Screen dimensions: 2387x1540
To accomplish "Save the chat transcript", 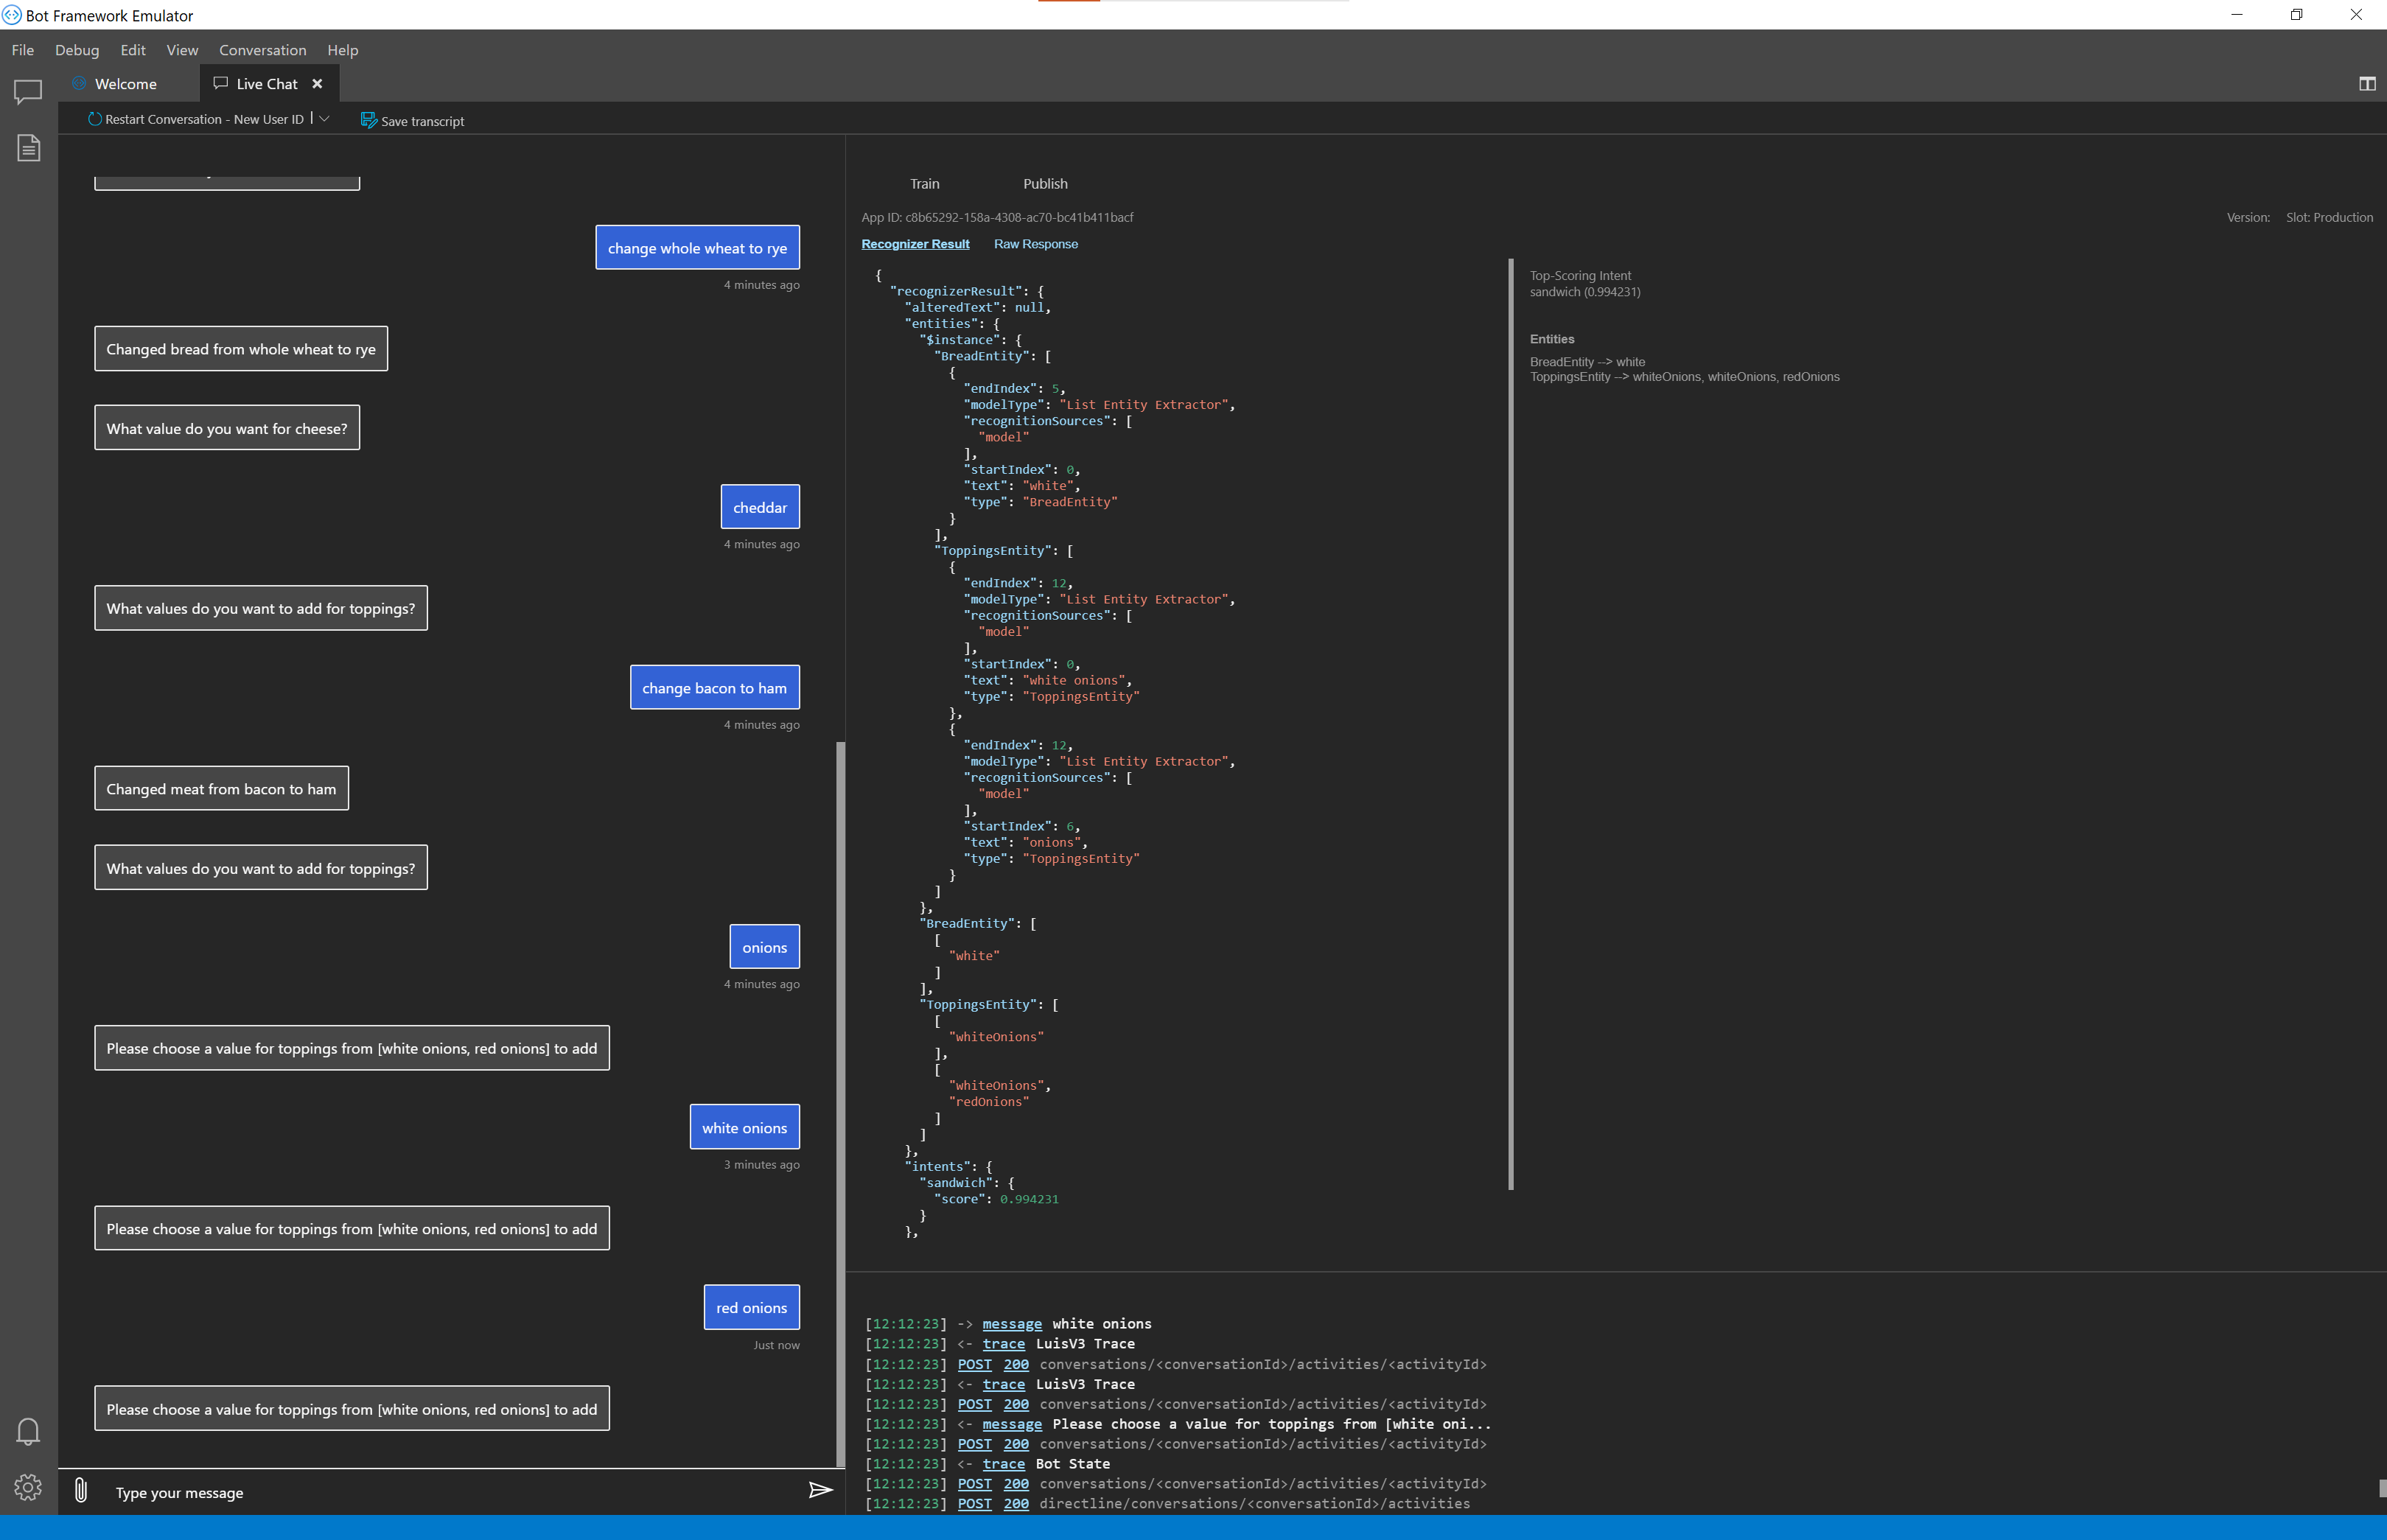I will tap(412, 120).
